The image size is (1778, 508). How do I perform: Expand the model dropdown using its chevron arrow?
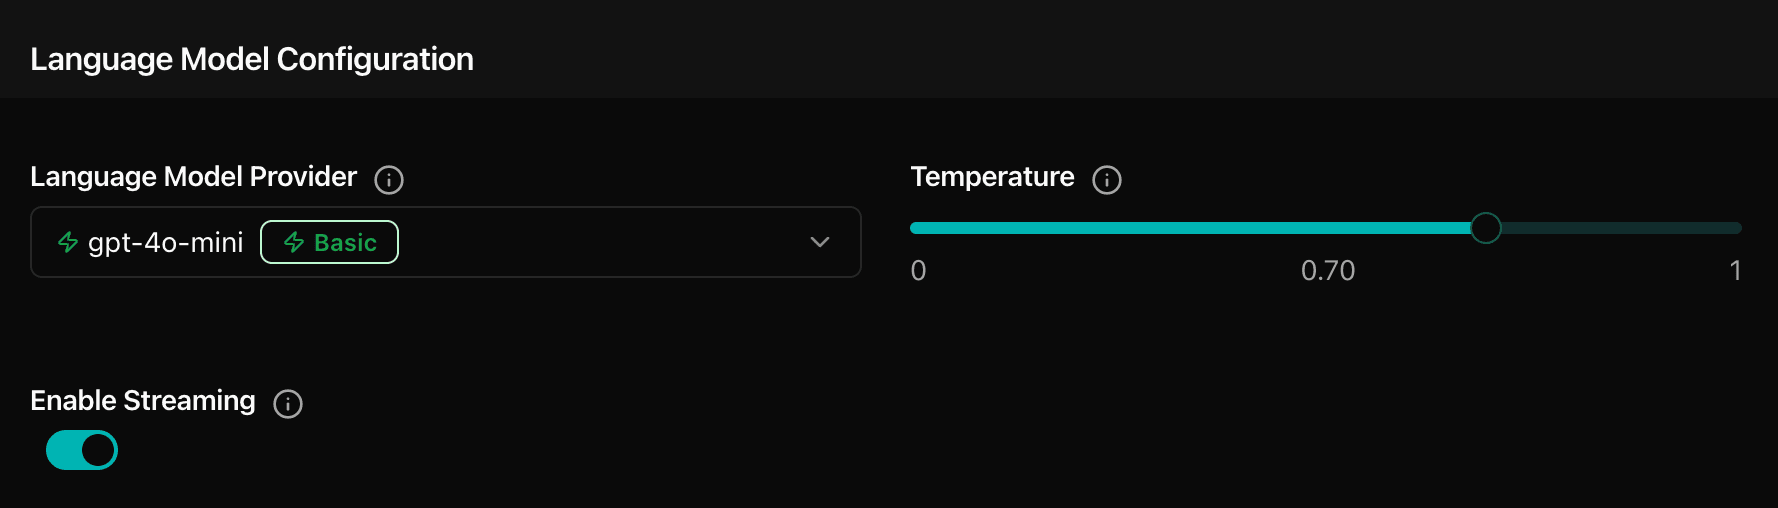click(x=820, y=242)
